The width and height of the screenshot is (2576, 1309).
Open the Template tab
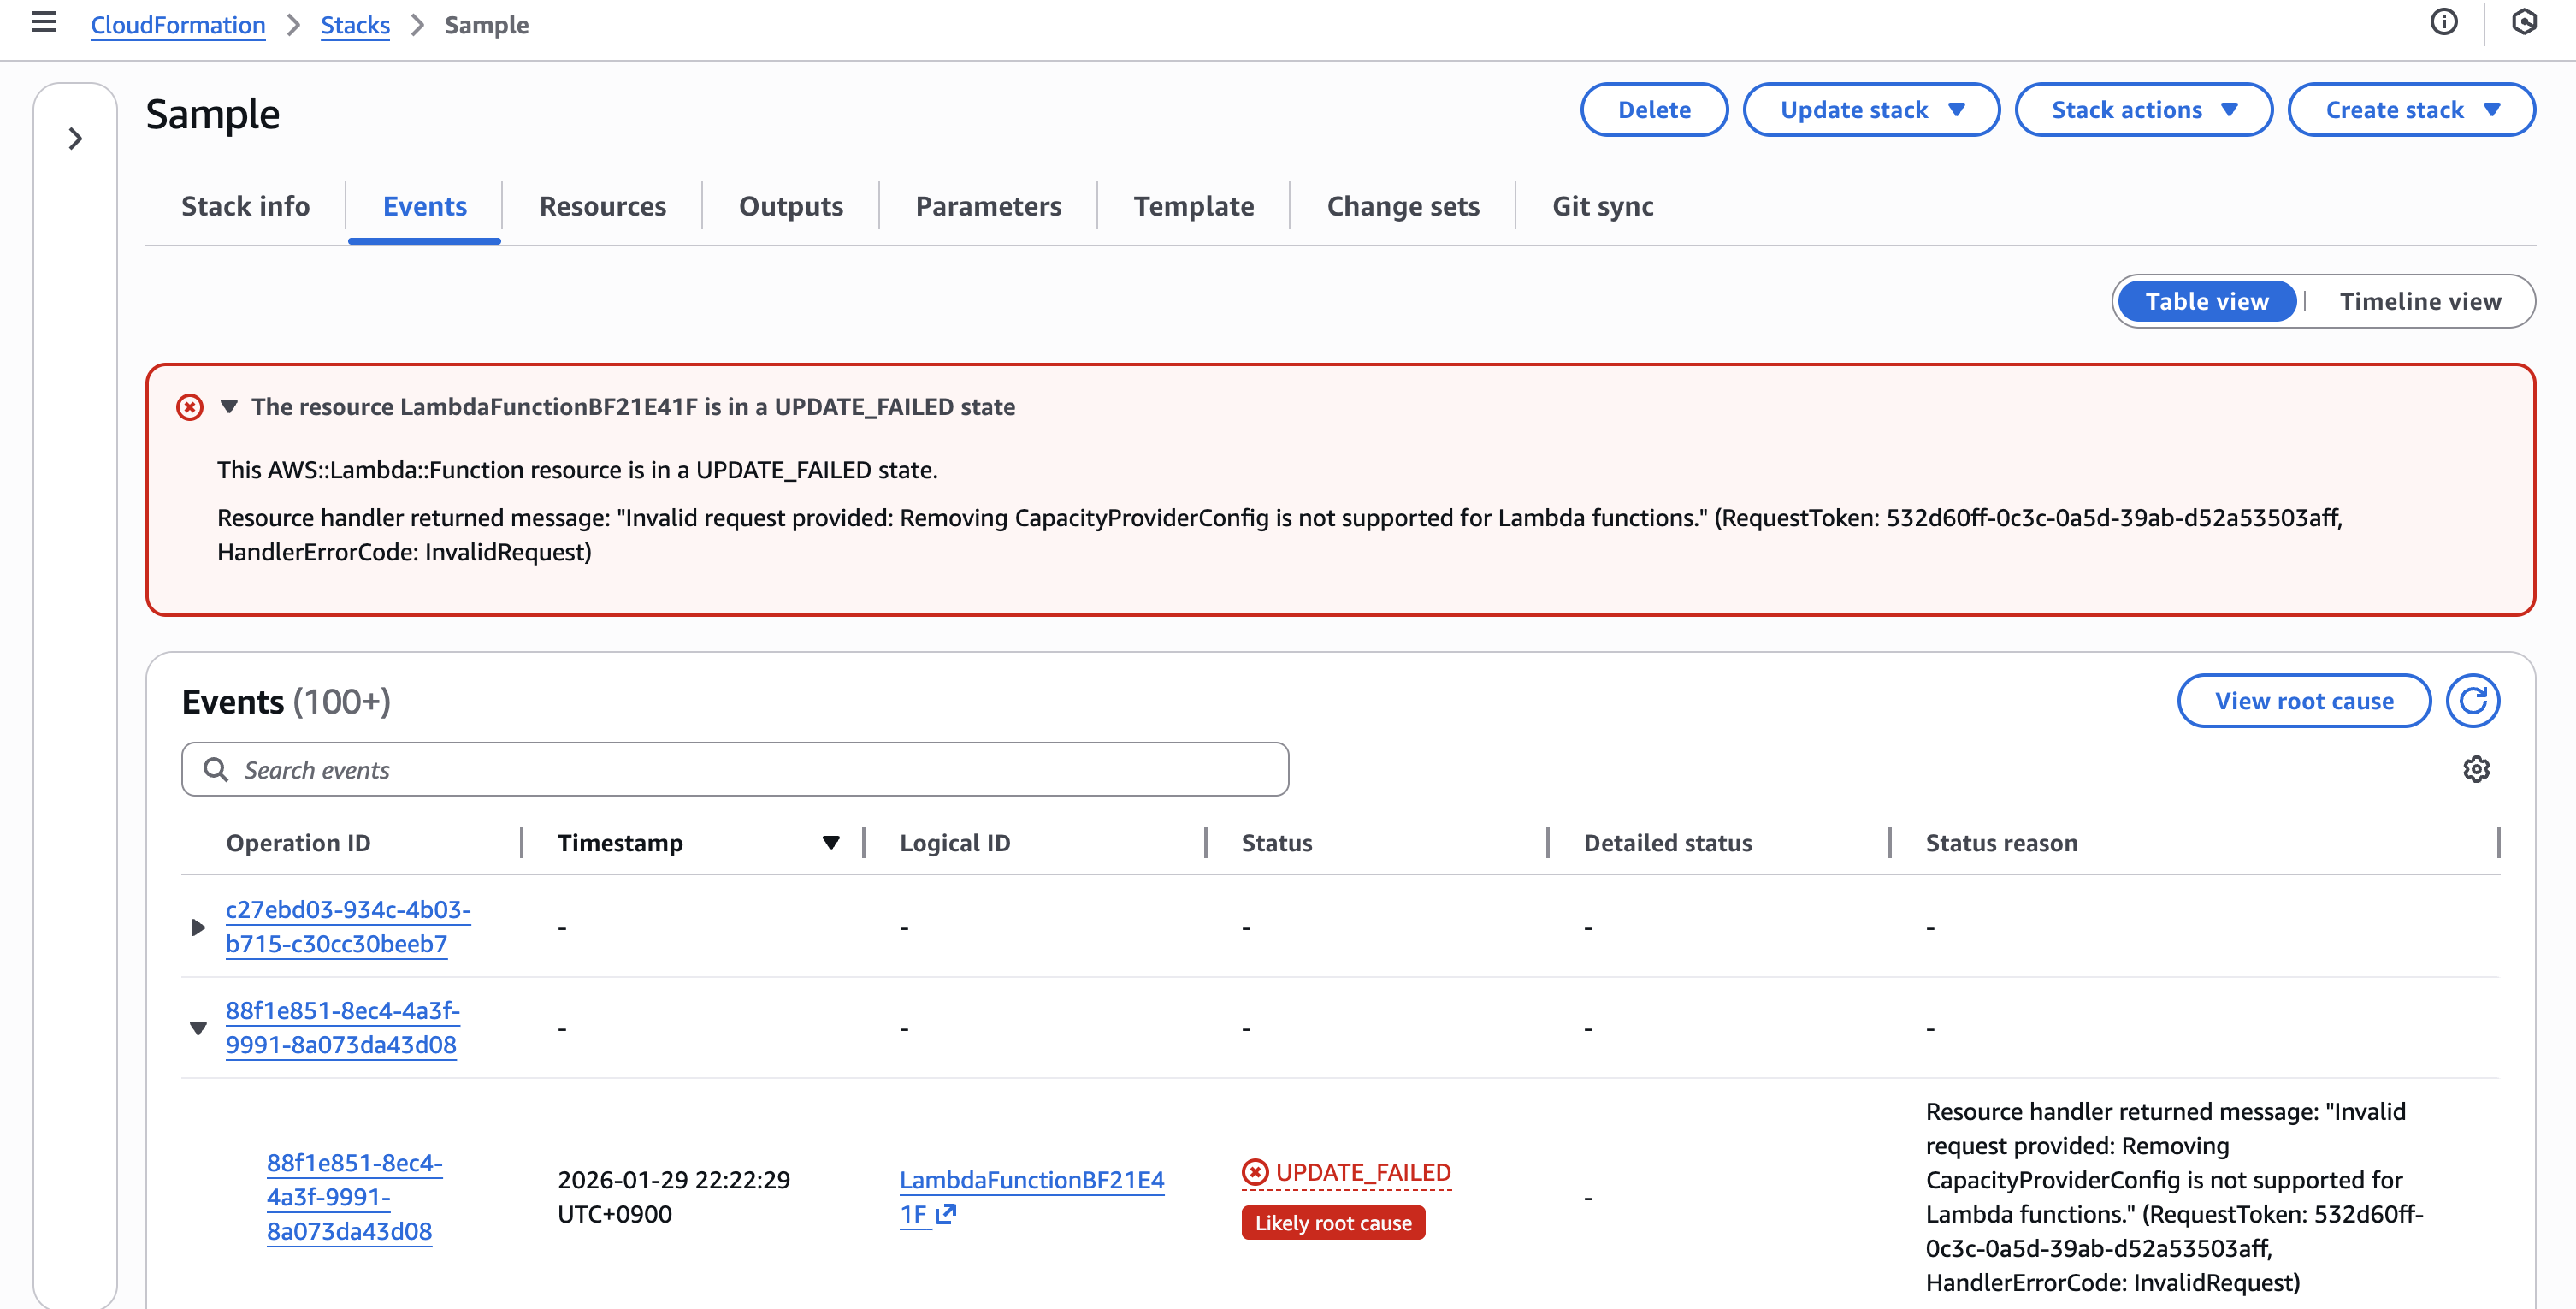coord(1193,206)
